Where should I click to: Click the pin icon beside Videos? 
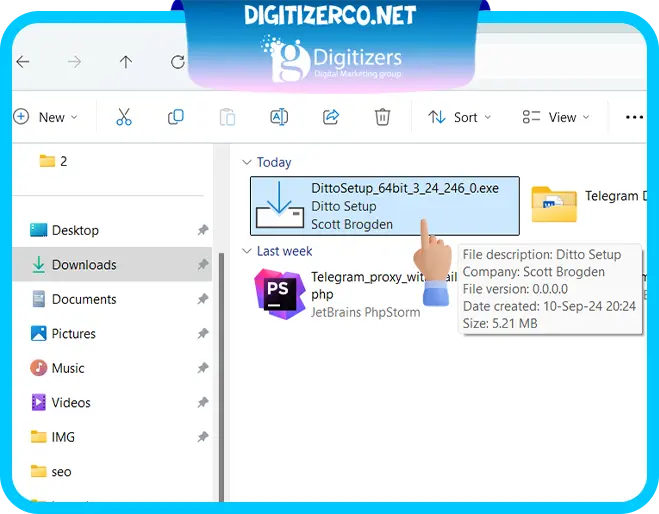(203, 402)
